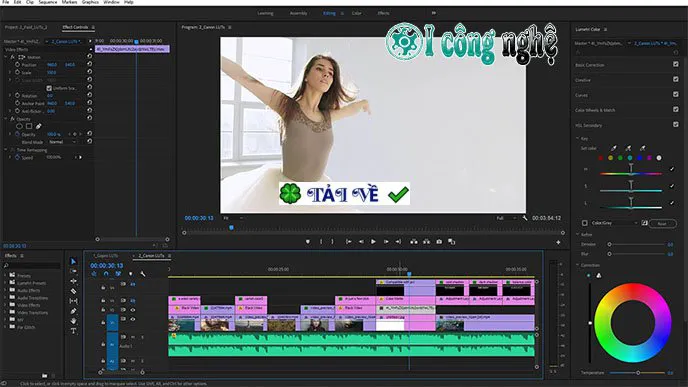Select the Track Select Forward tool
688x387 pixels.
point(73,271)
